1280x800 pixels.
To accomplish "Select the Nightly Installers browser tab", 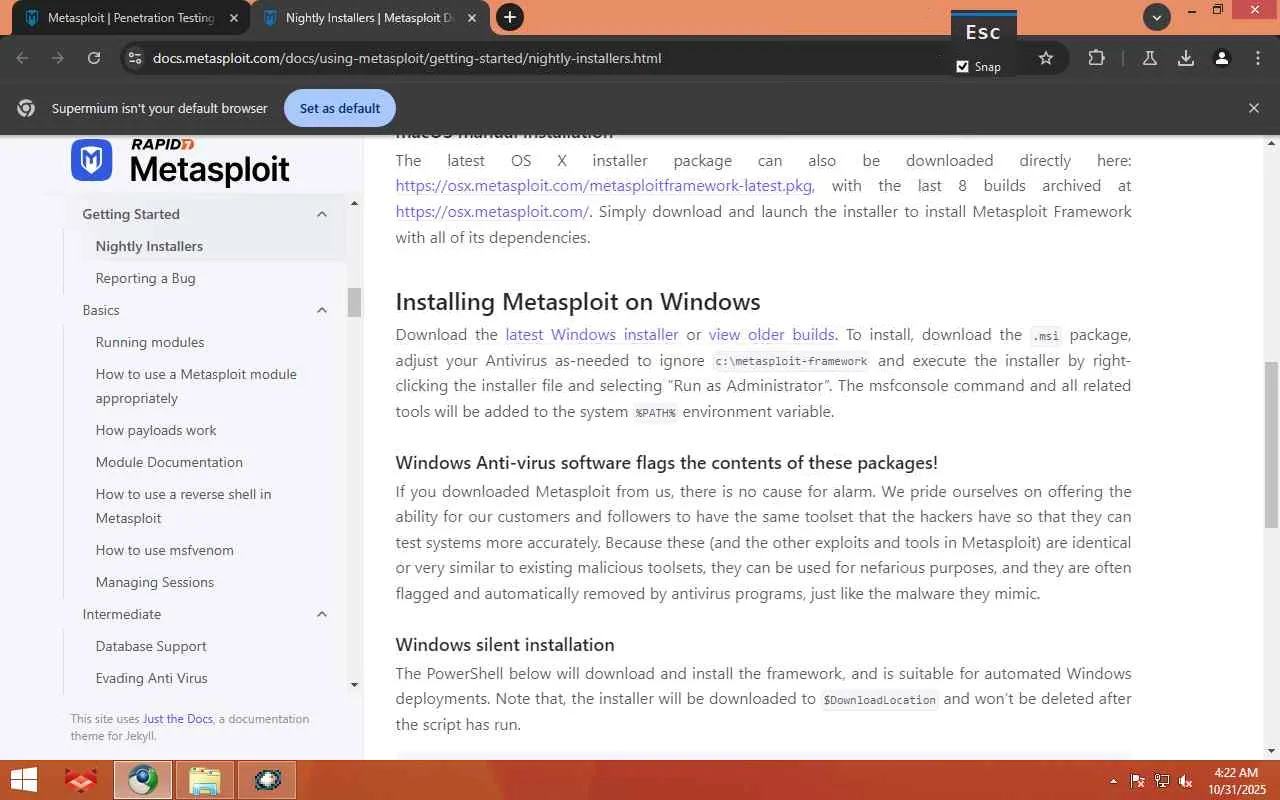I will [370, 18].
